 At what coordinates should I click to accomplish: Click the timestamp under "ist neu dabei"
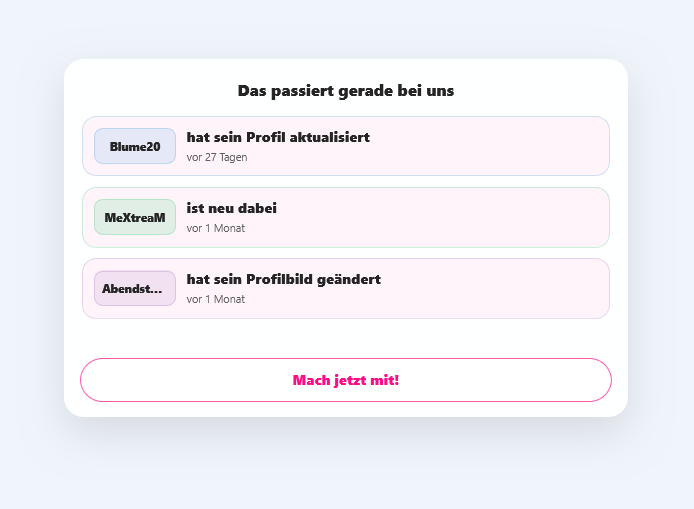click(215, 228)
